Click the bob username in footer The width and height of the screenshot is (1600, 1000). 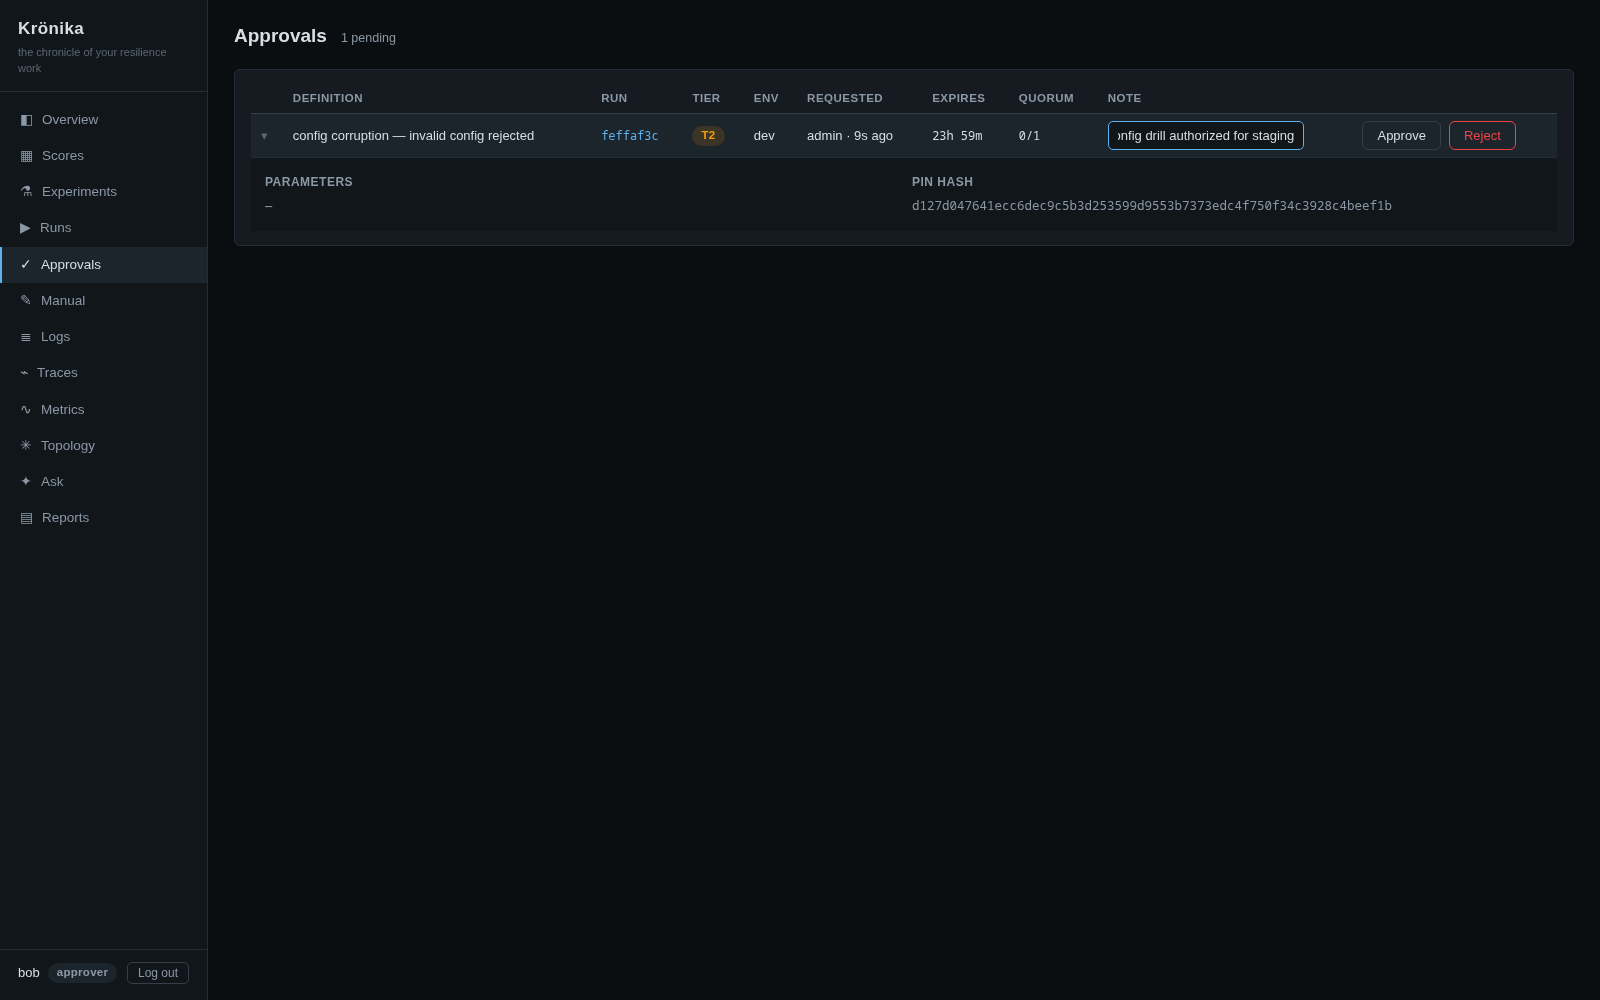click(x=29, y=973)
